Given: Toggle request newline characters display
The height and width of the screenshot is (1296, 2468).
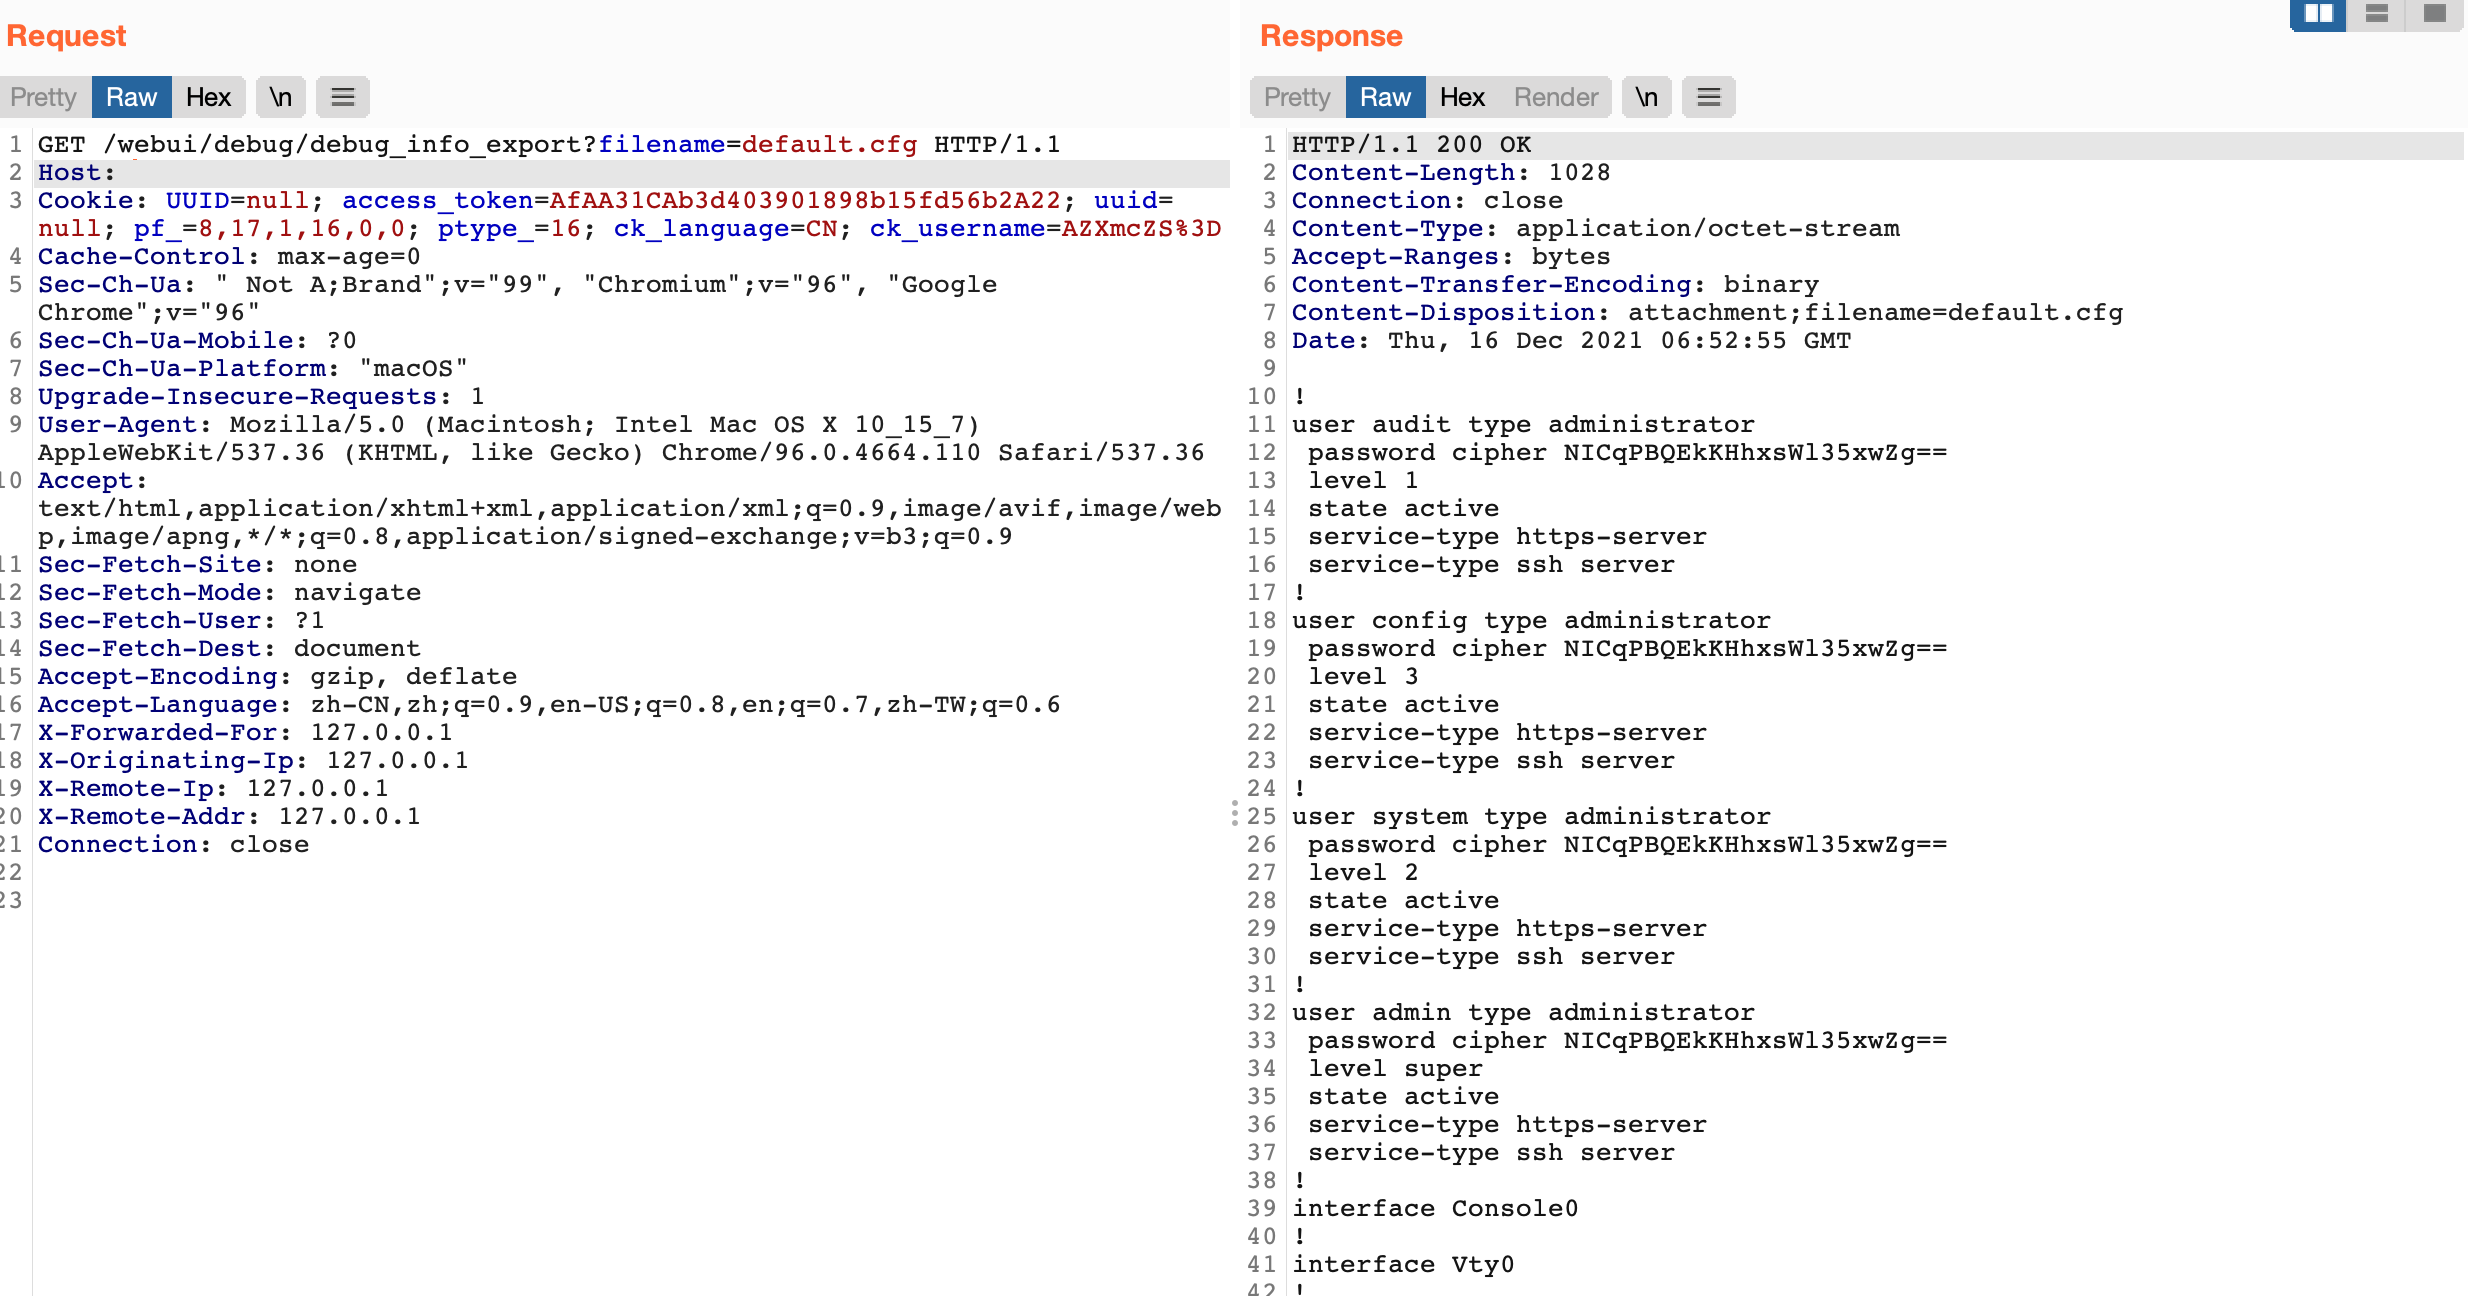Looking at the screenshot, I should (281, 97).
